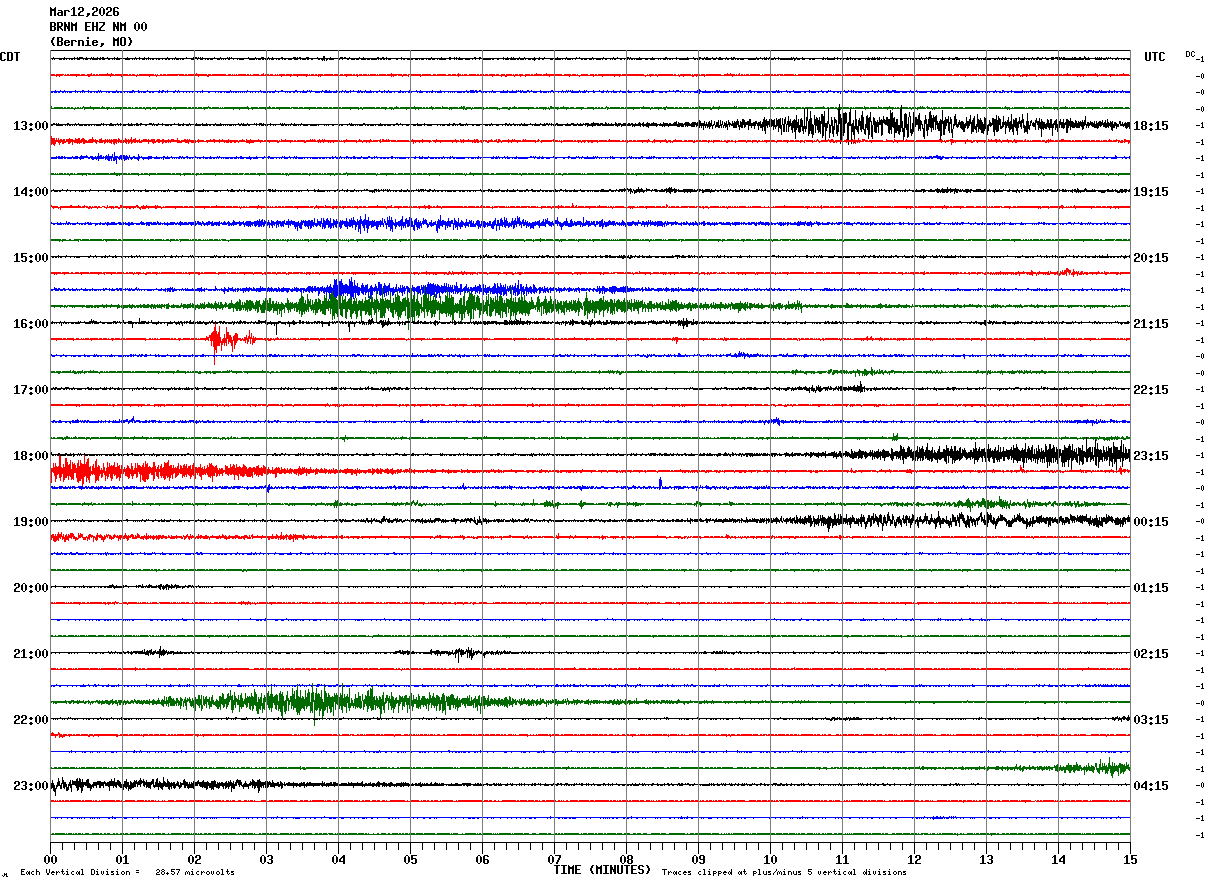Select the 21:00 CDT row label
The image size is (1210, 886).
[x=31, y=654]
